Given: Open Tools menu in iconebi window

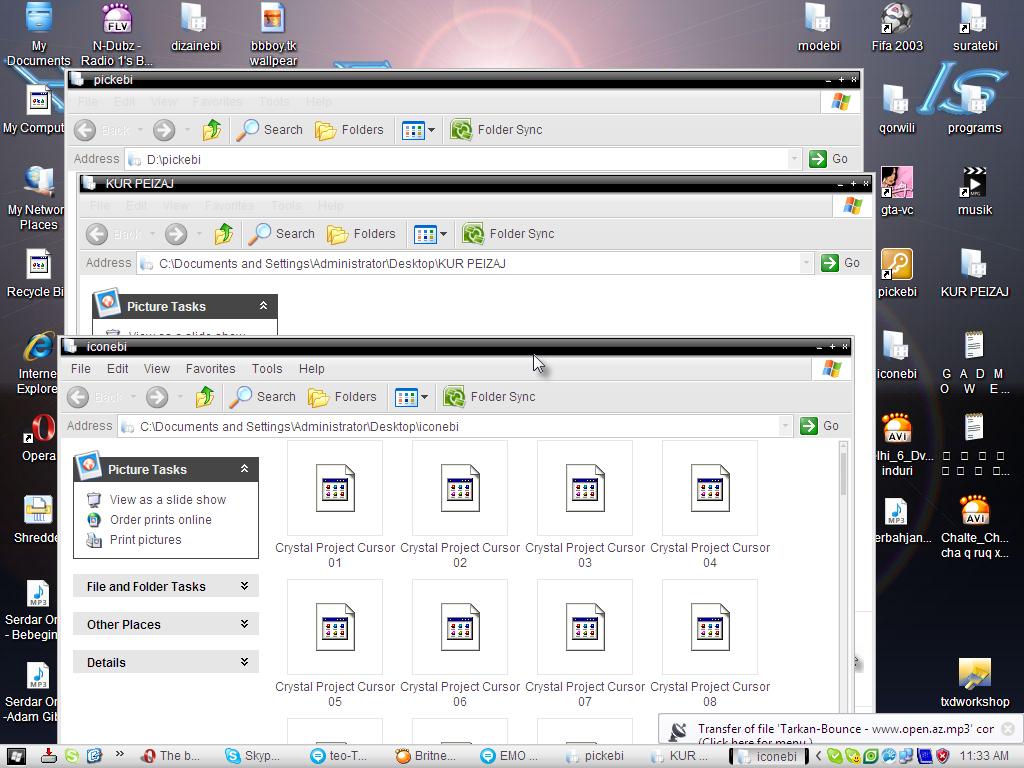Looking at the screenshot, I should (267, 369).
